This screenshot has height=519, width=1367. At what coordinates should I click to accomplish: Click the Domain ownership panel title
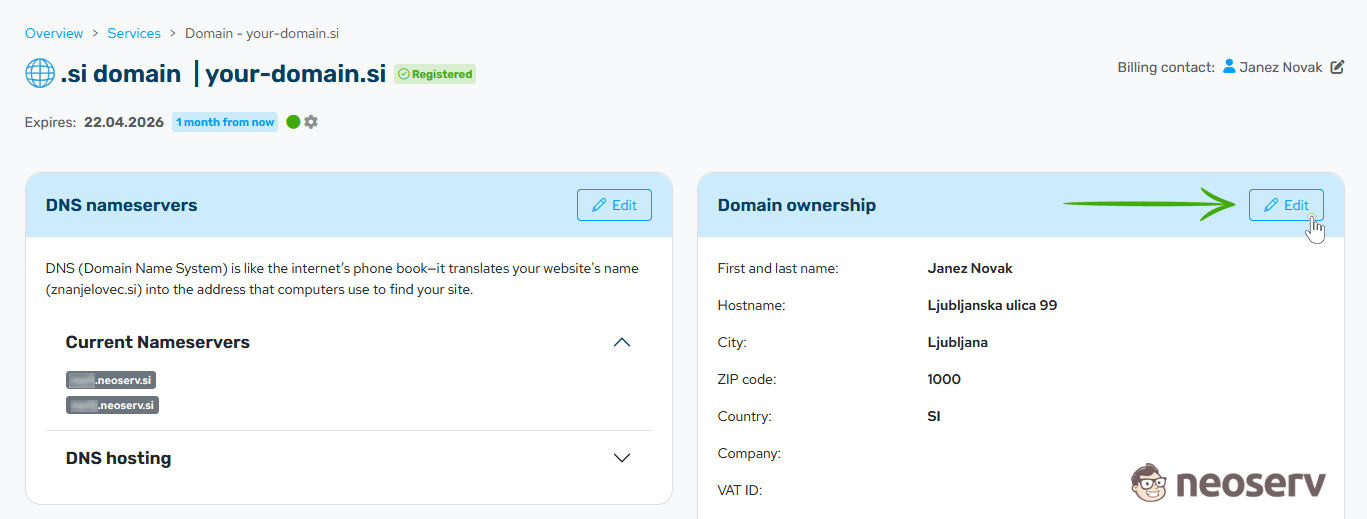click(797, 205)
